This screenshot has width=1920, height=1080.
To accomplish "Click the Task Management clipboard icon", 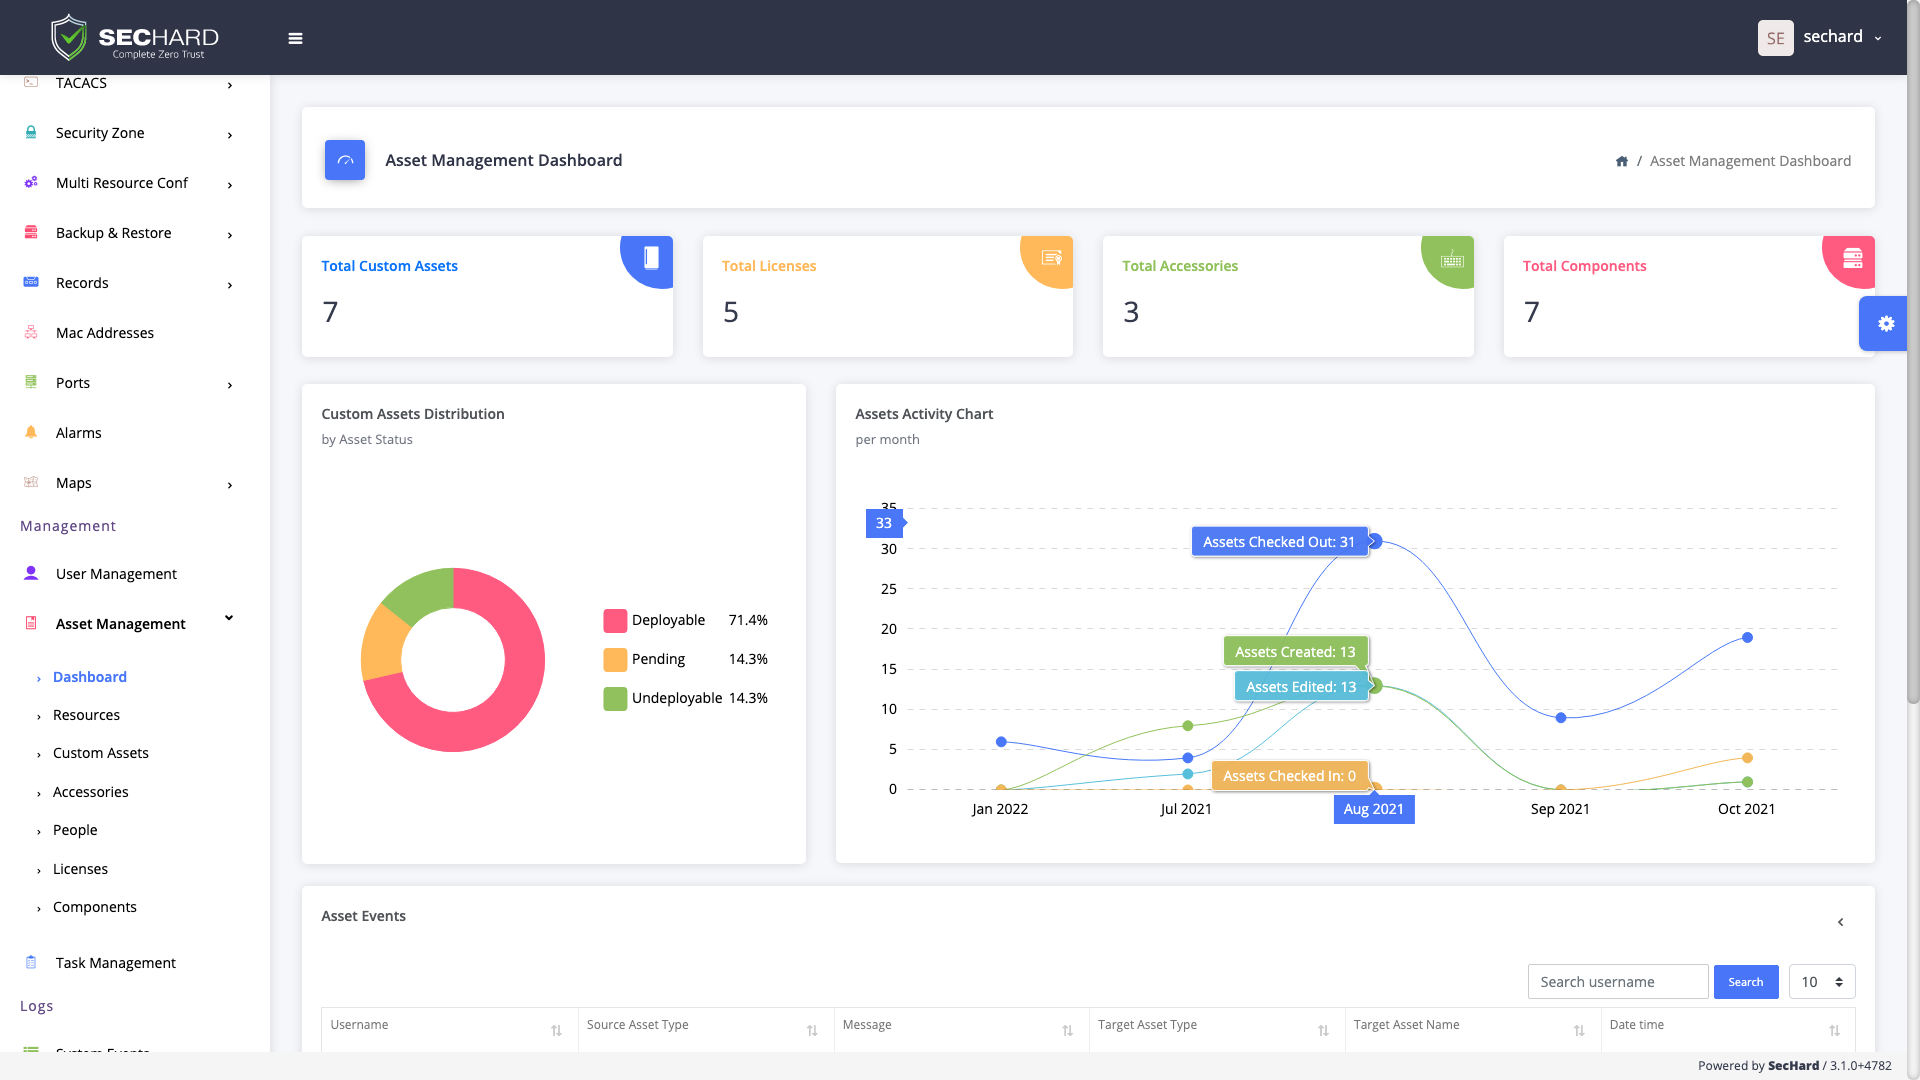I will tap(31, 962).
